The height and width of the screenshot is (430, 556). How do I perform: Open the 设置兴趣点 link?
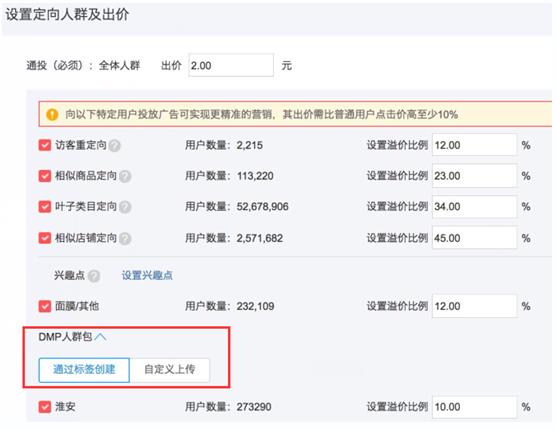pos(147,275)
